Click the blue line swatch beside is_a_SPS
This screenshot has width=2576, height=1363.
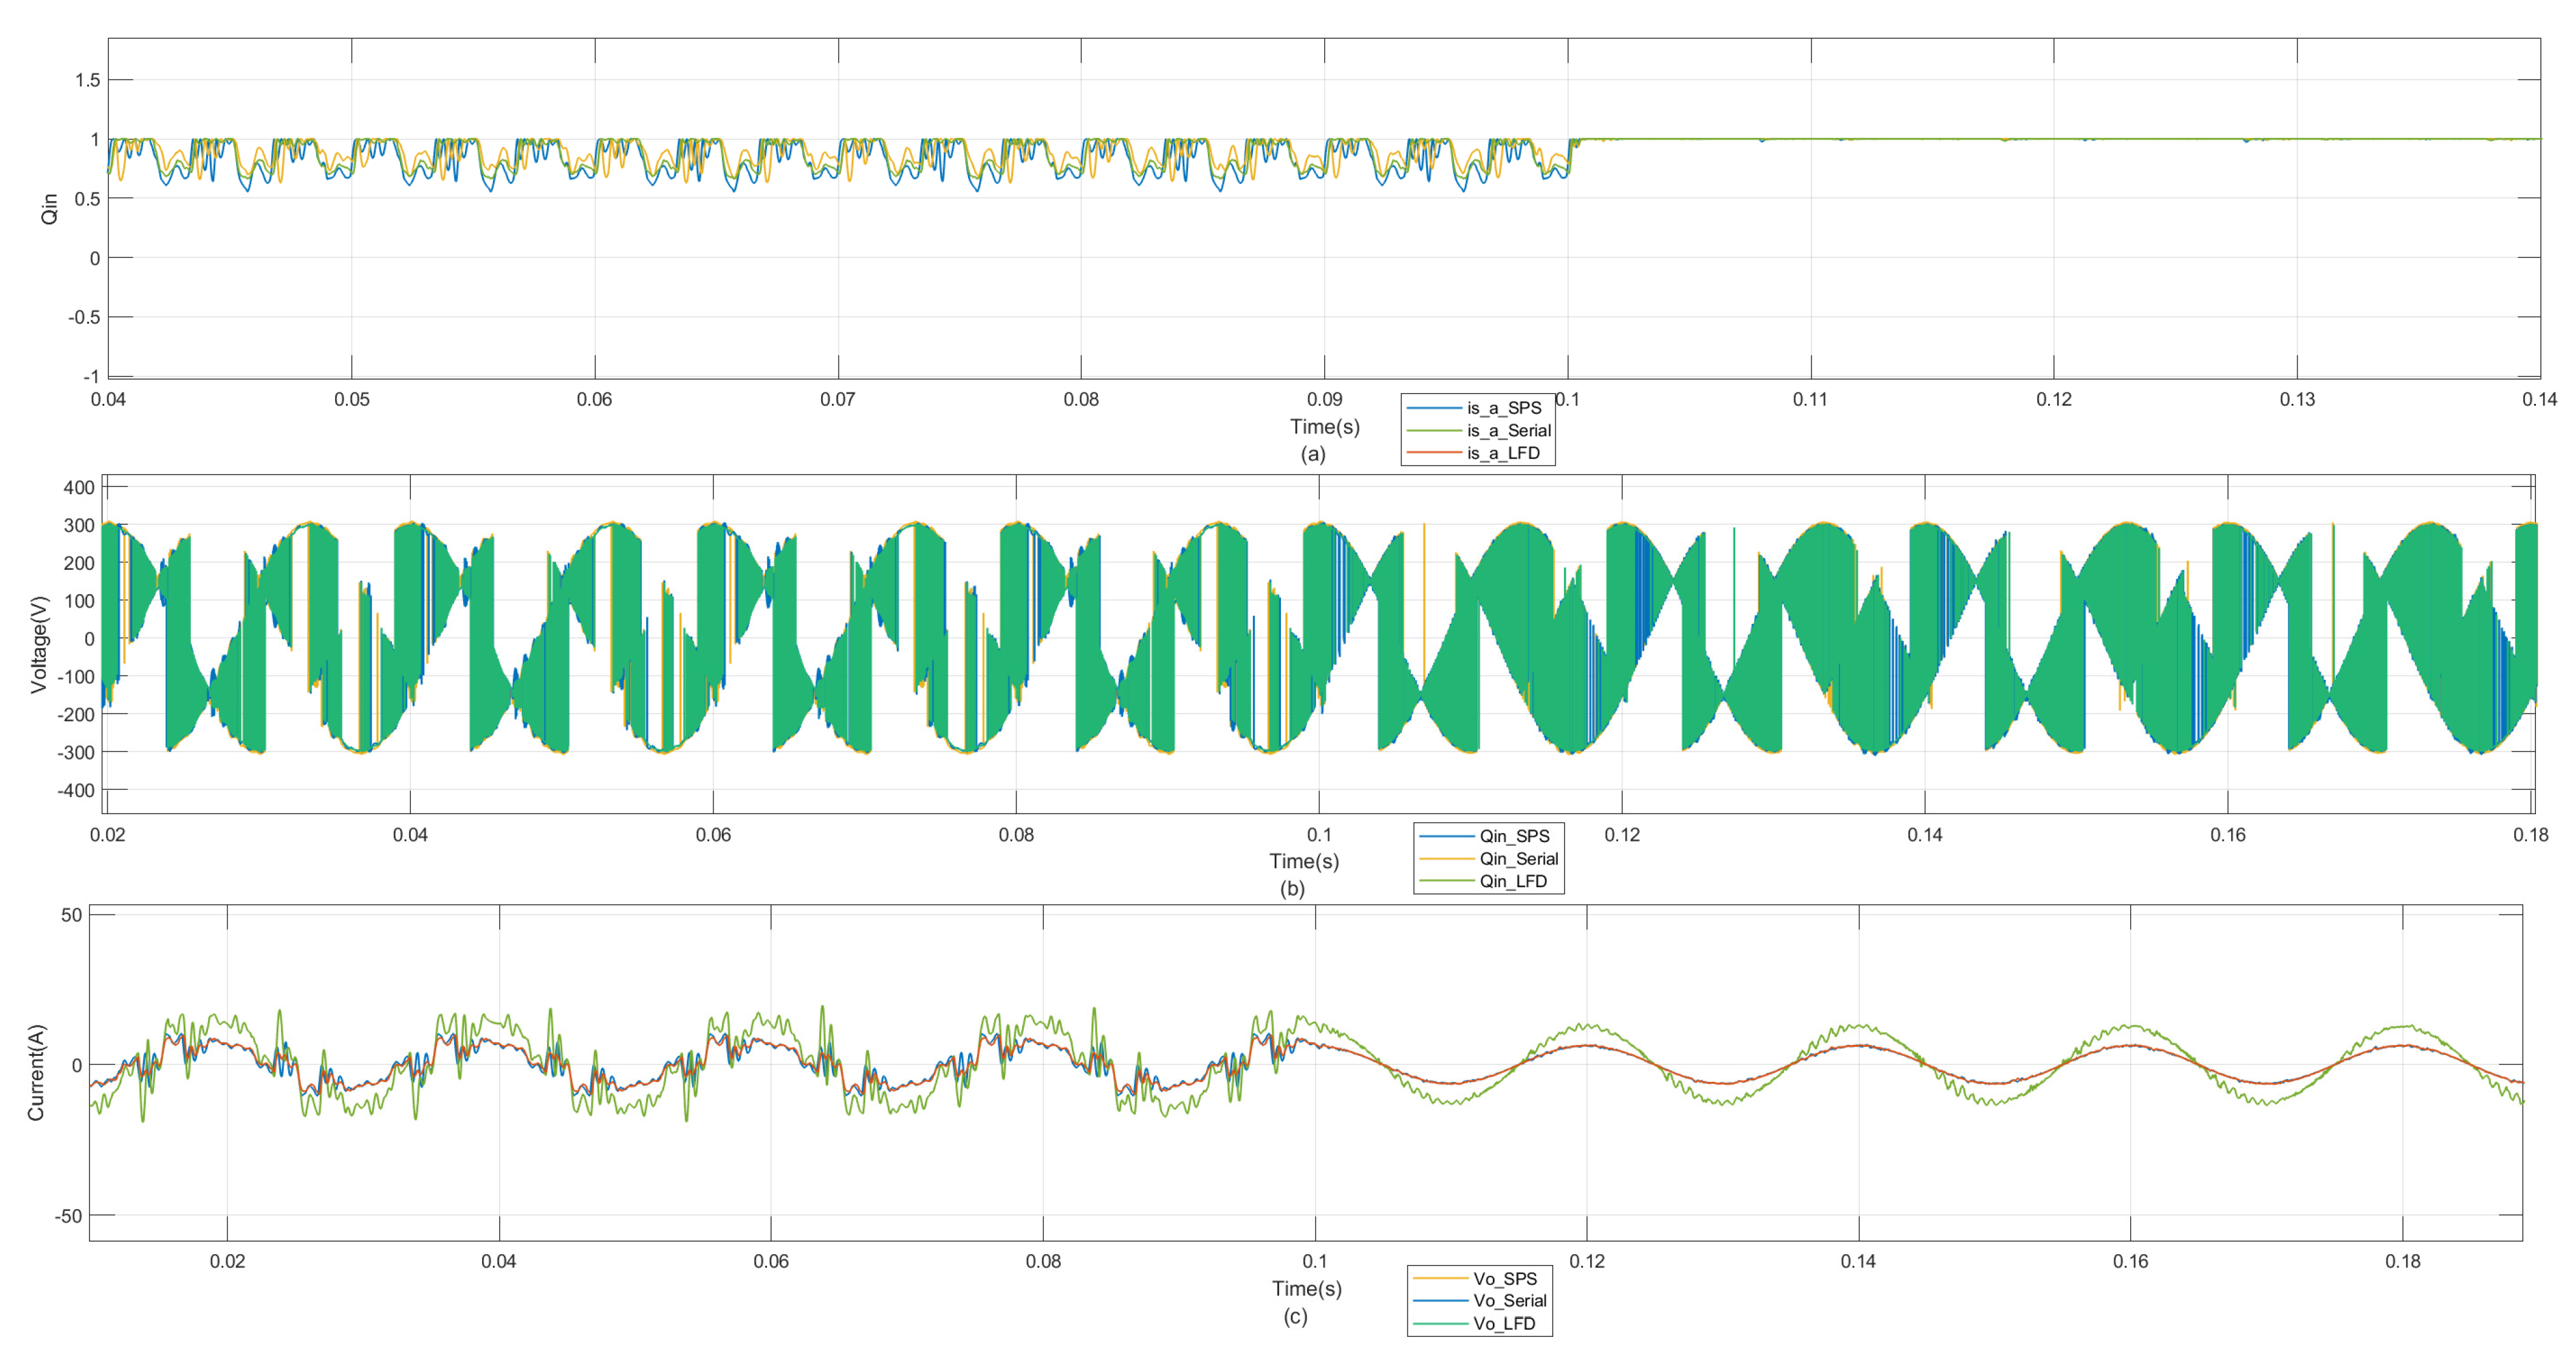[1434, 408]
